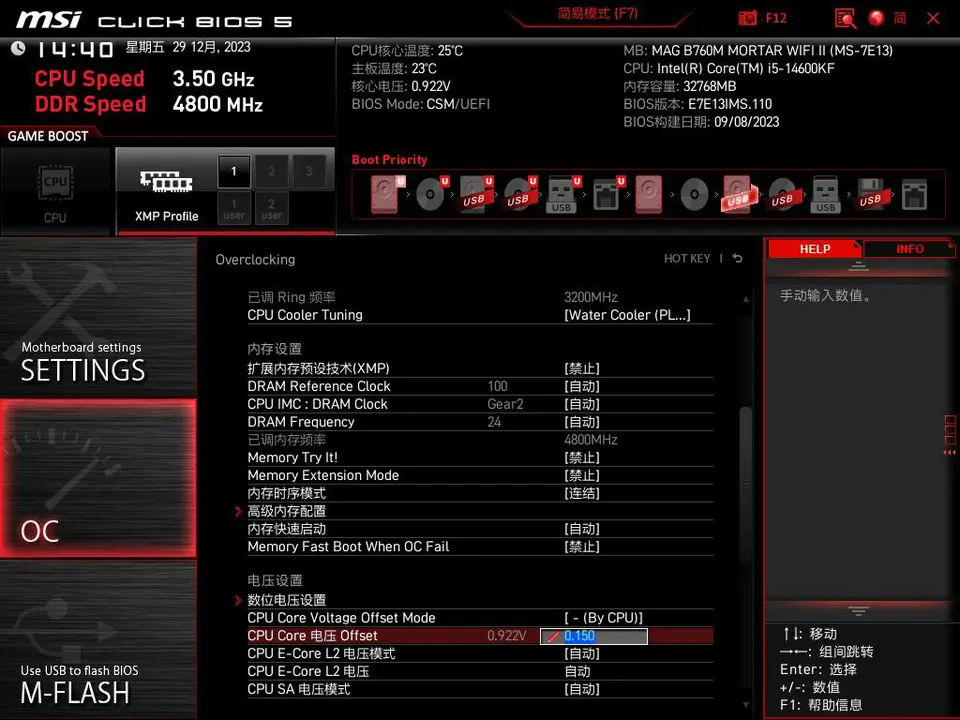960x720 pixels.
Task: Open the 内存时序模式 value dropdown
Action: [582, 493]
